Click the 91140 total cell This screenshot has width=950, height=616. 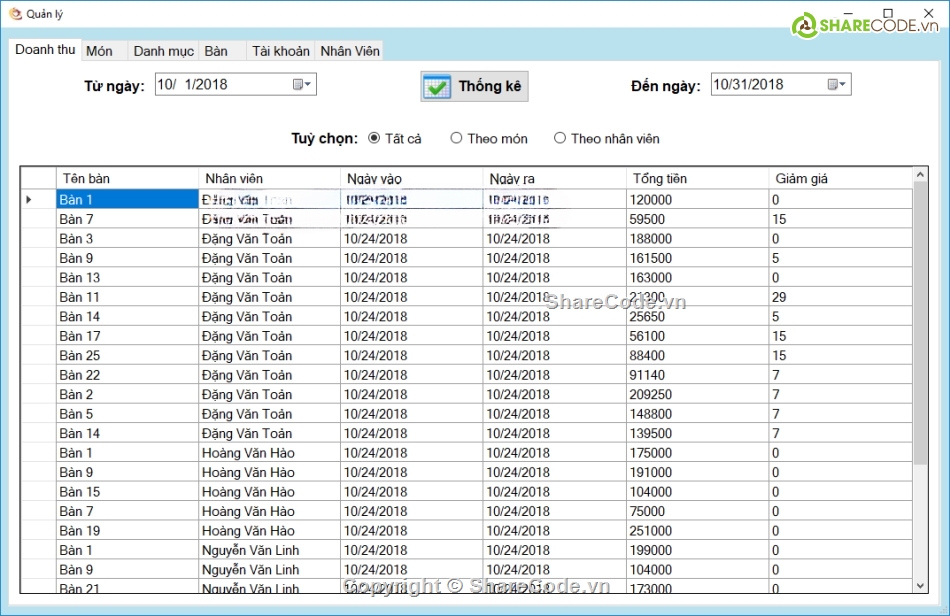697,375
